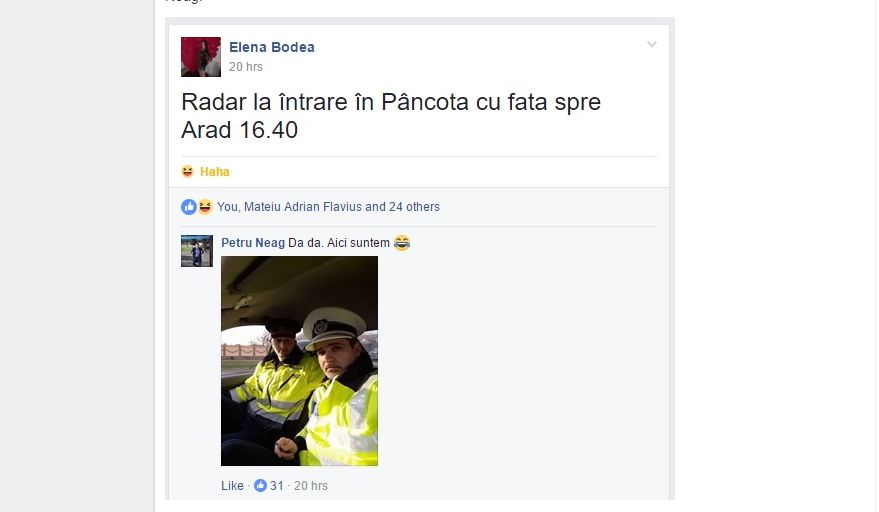Click the Elena Bodea name link

pyautogui.click(x=272, y=47)
